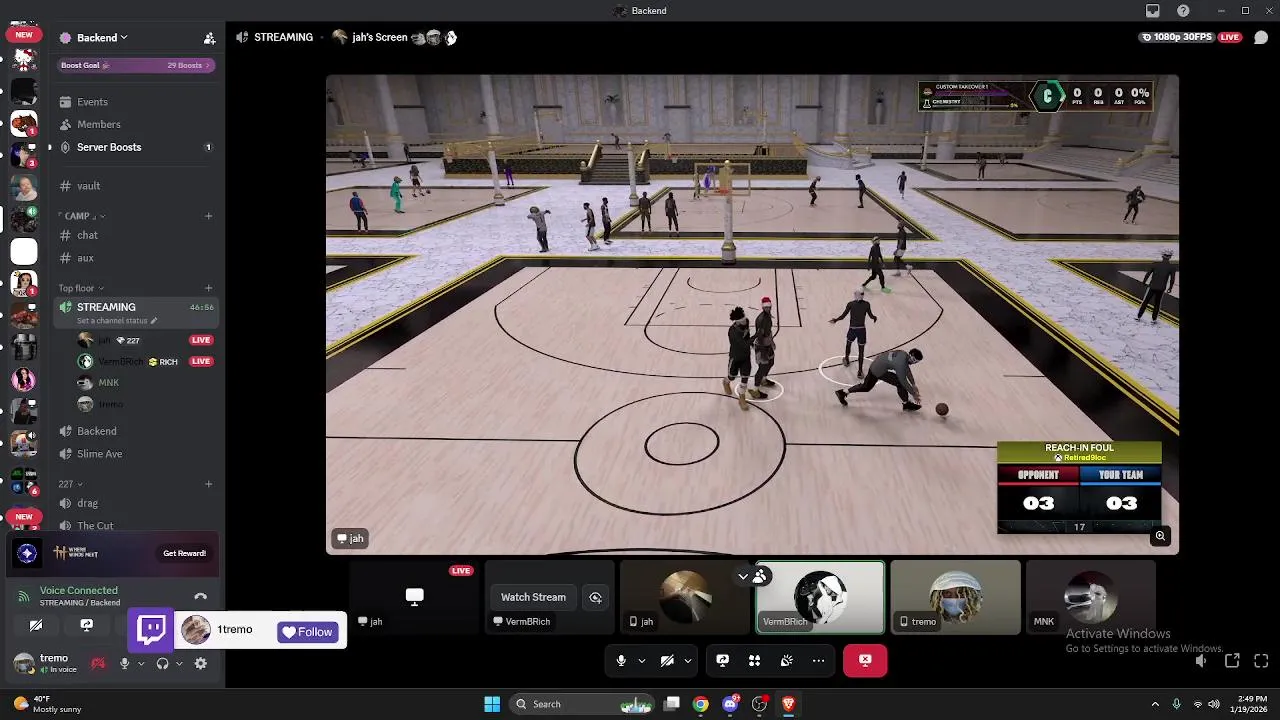Open input device options in user panel
This screenshot has height=720, width=1280.
click(x=141, y=663)
